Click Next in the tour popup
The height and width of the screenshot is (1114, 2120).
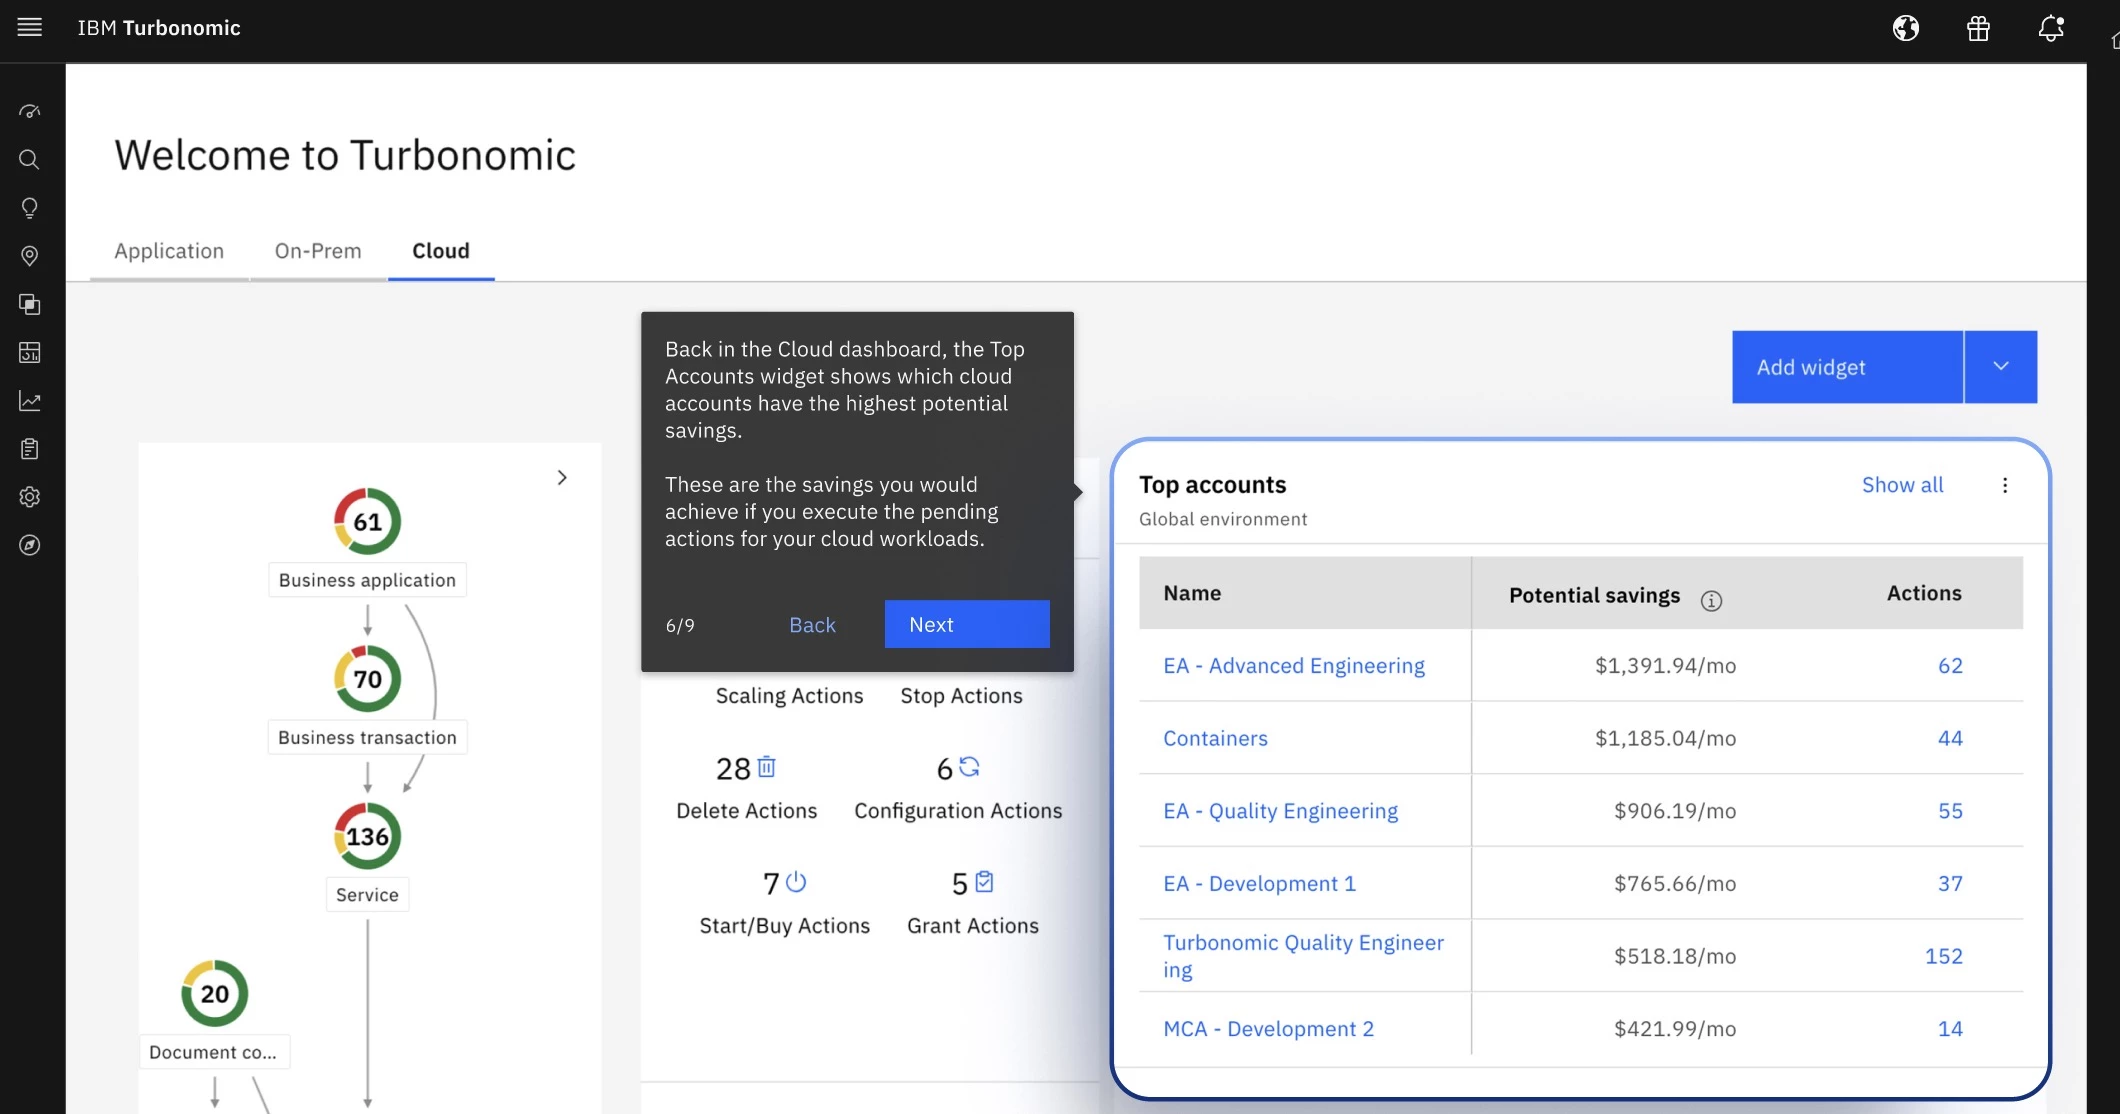[x=967, y=624]
